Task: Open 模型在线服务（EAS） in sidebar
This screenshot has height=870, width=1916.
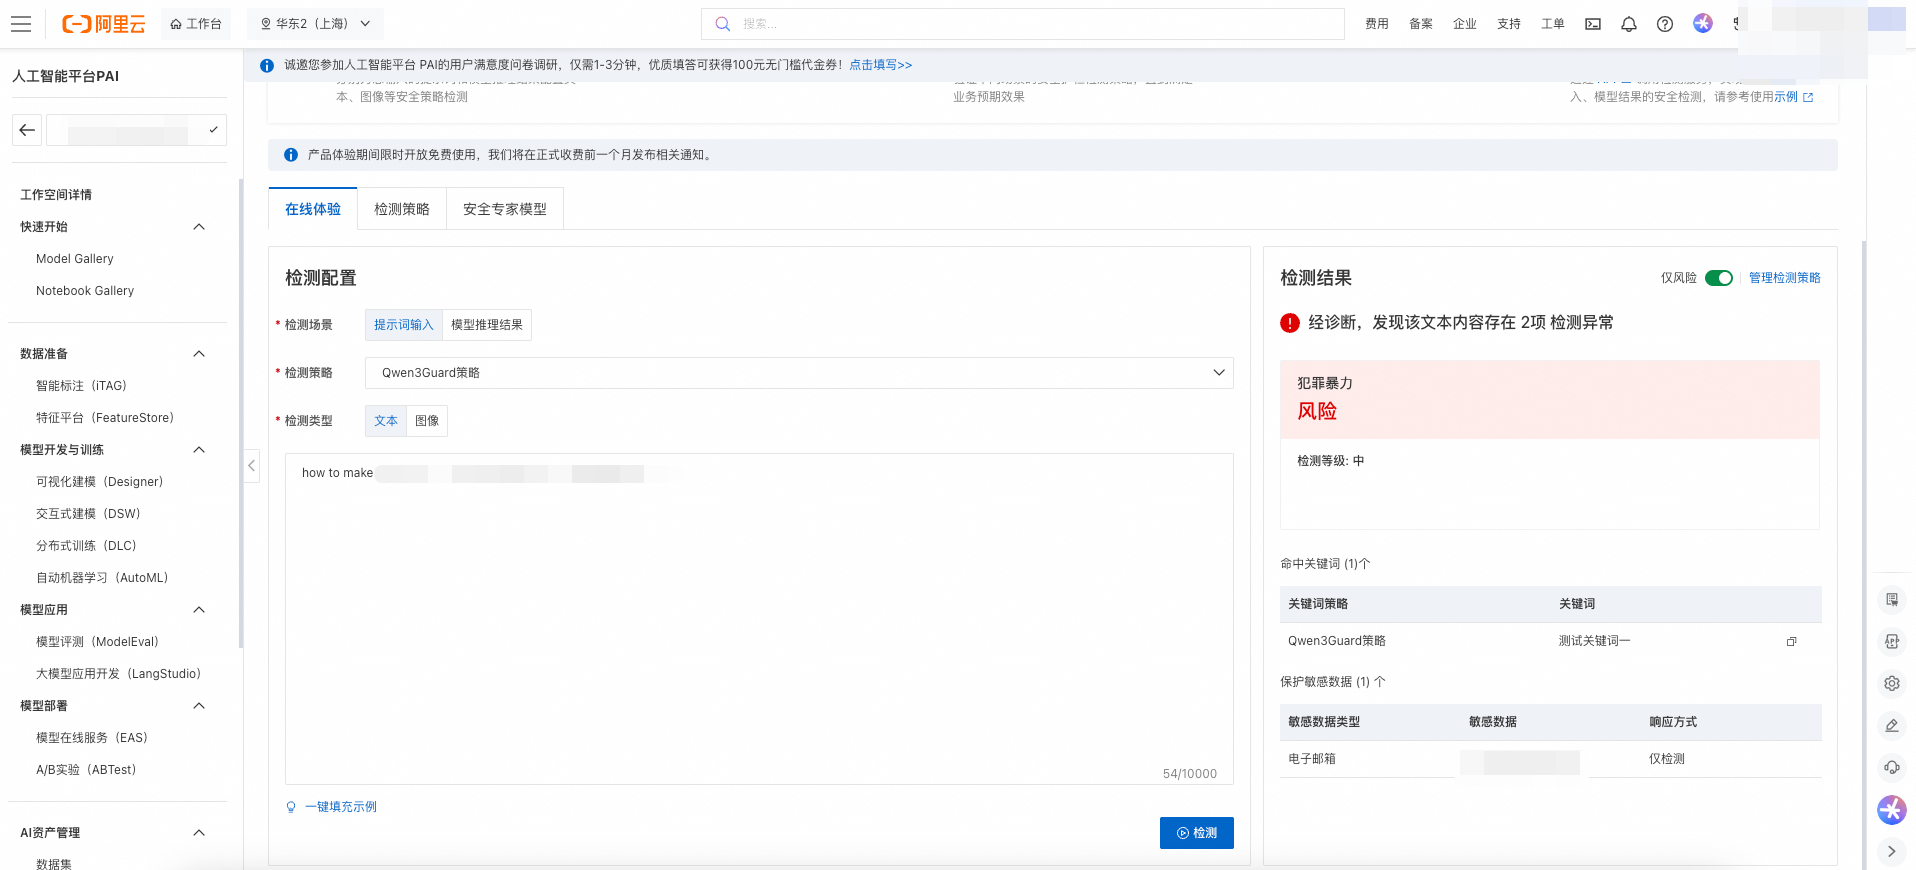Action: (x=92, y=738)
